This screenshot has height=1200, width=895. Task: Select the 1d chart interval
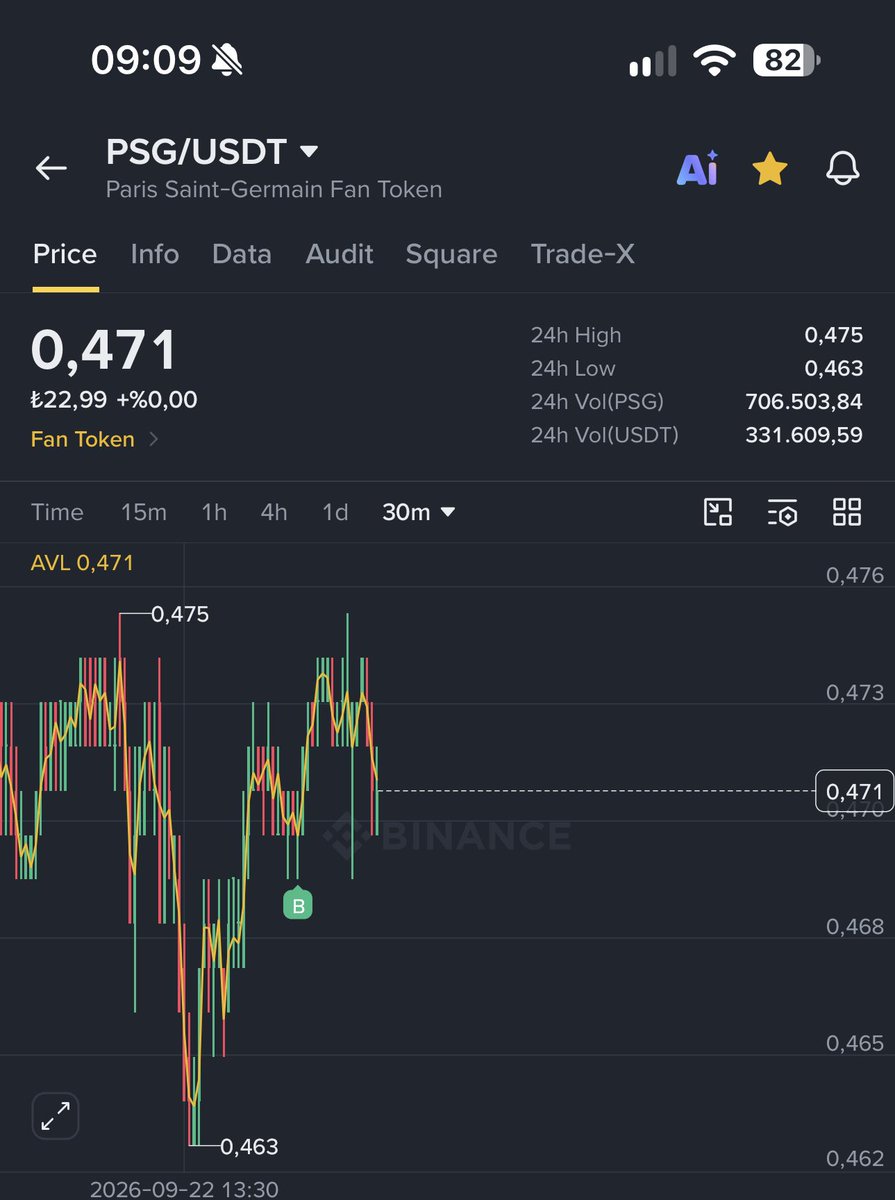335,512
